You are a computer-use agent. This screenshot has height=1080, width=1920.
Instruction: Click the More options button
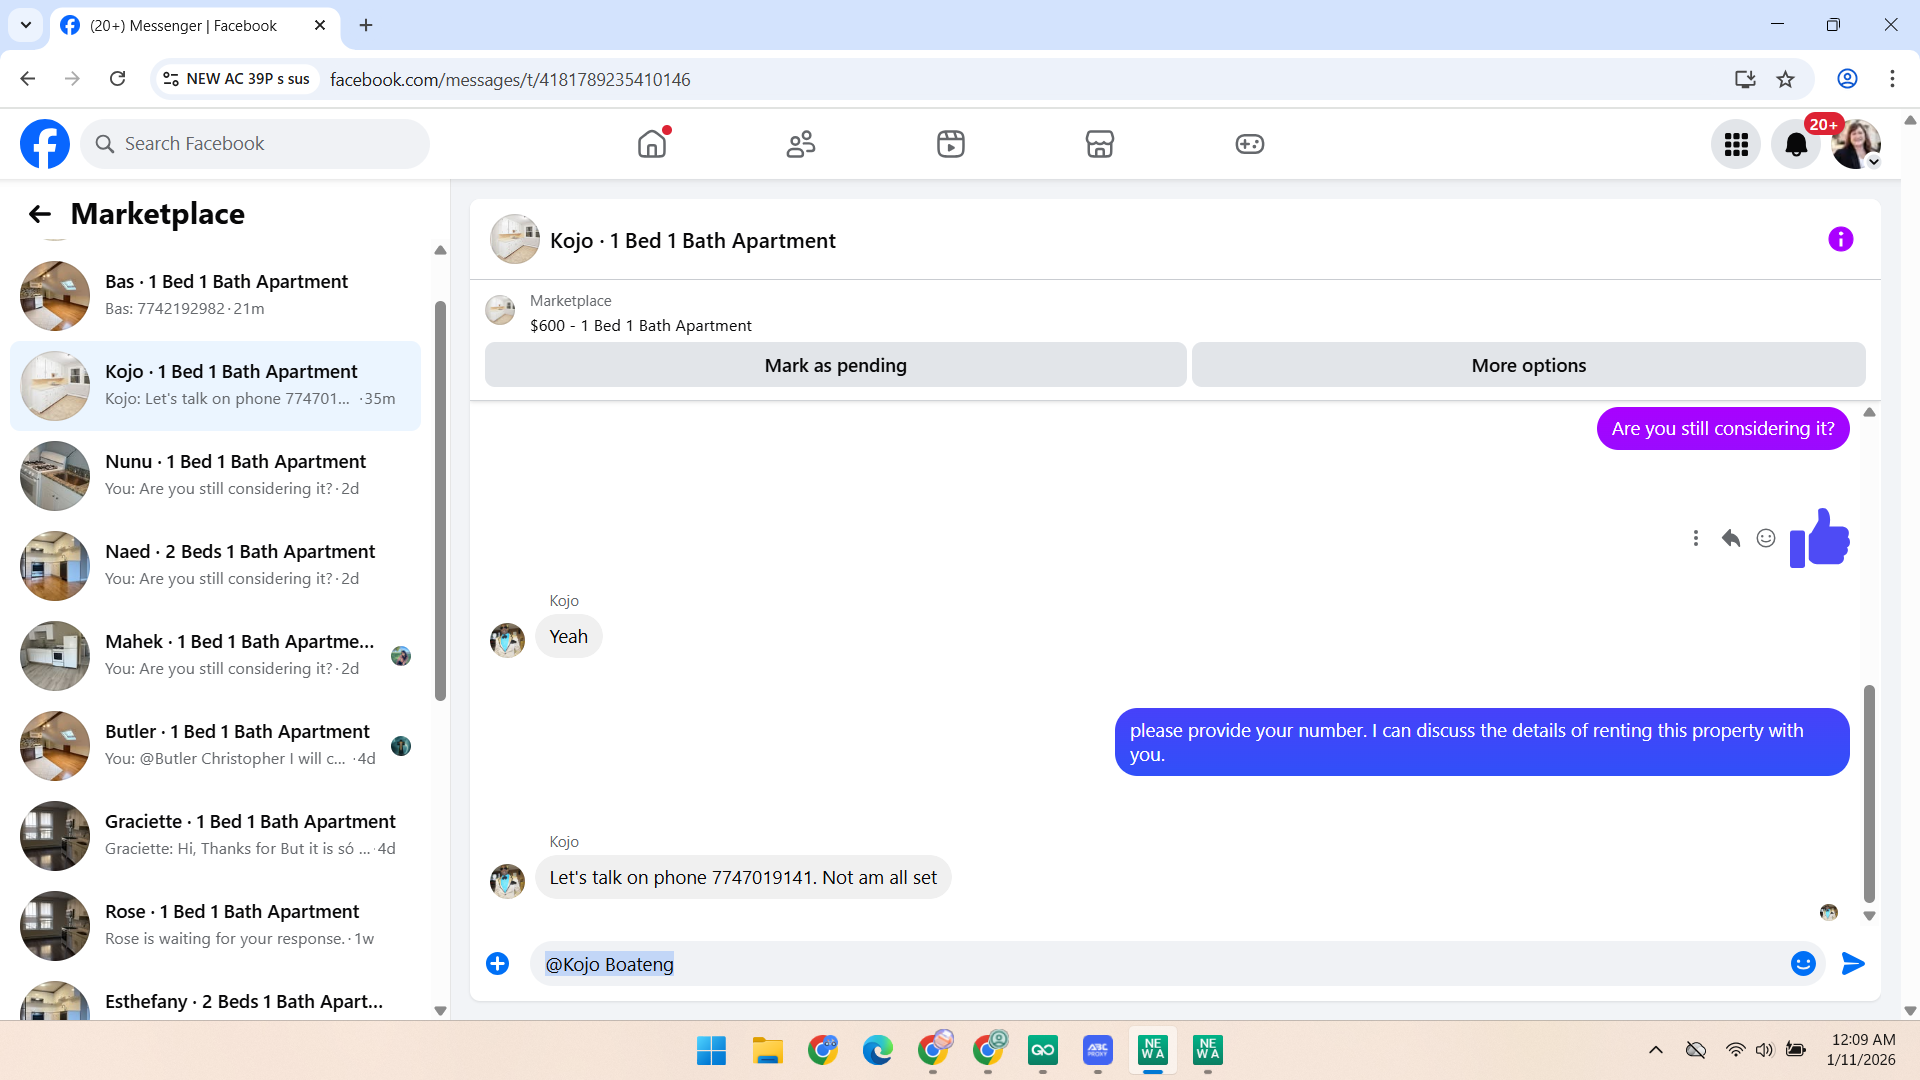pyautogui.click(x=1528, y=365)
